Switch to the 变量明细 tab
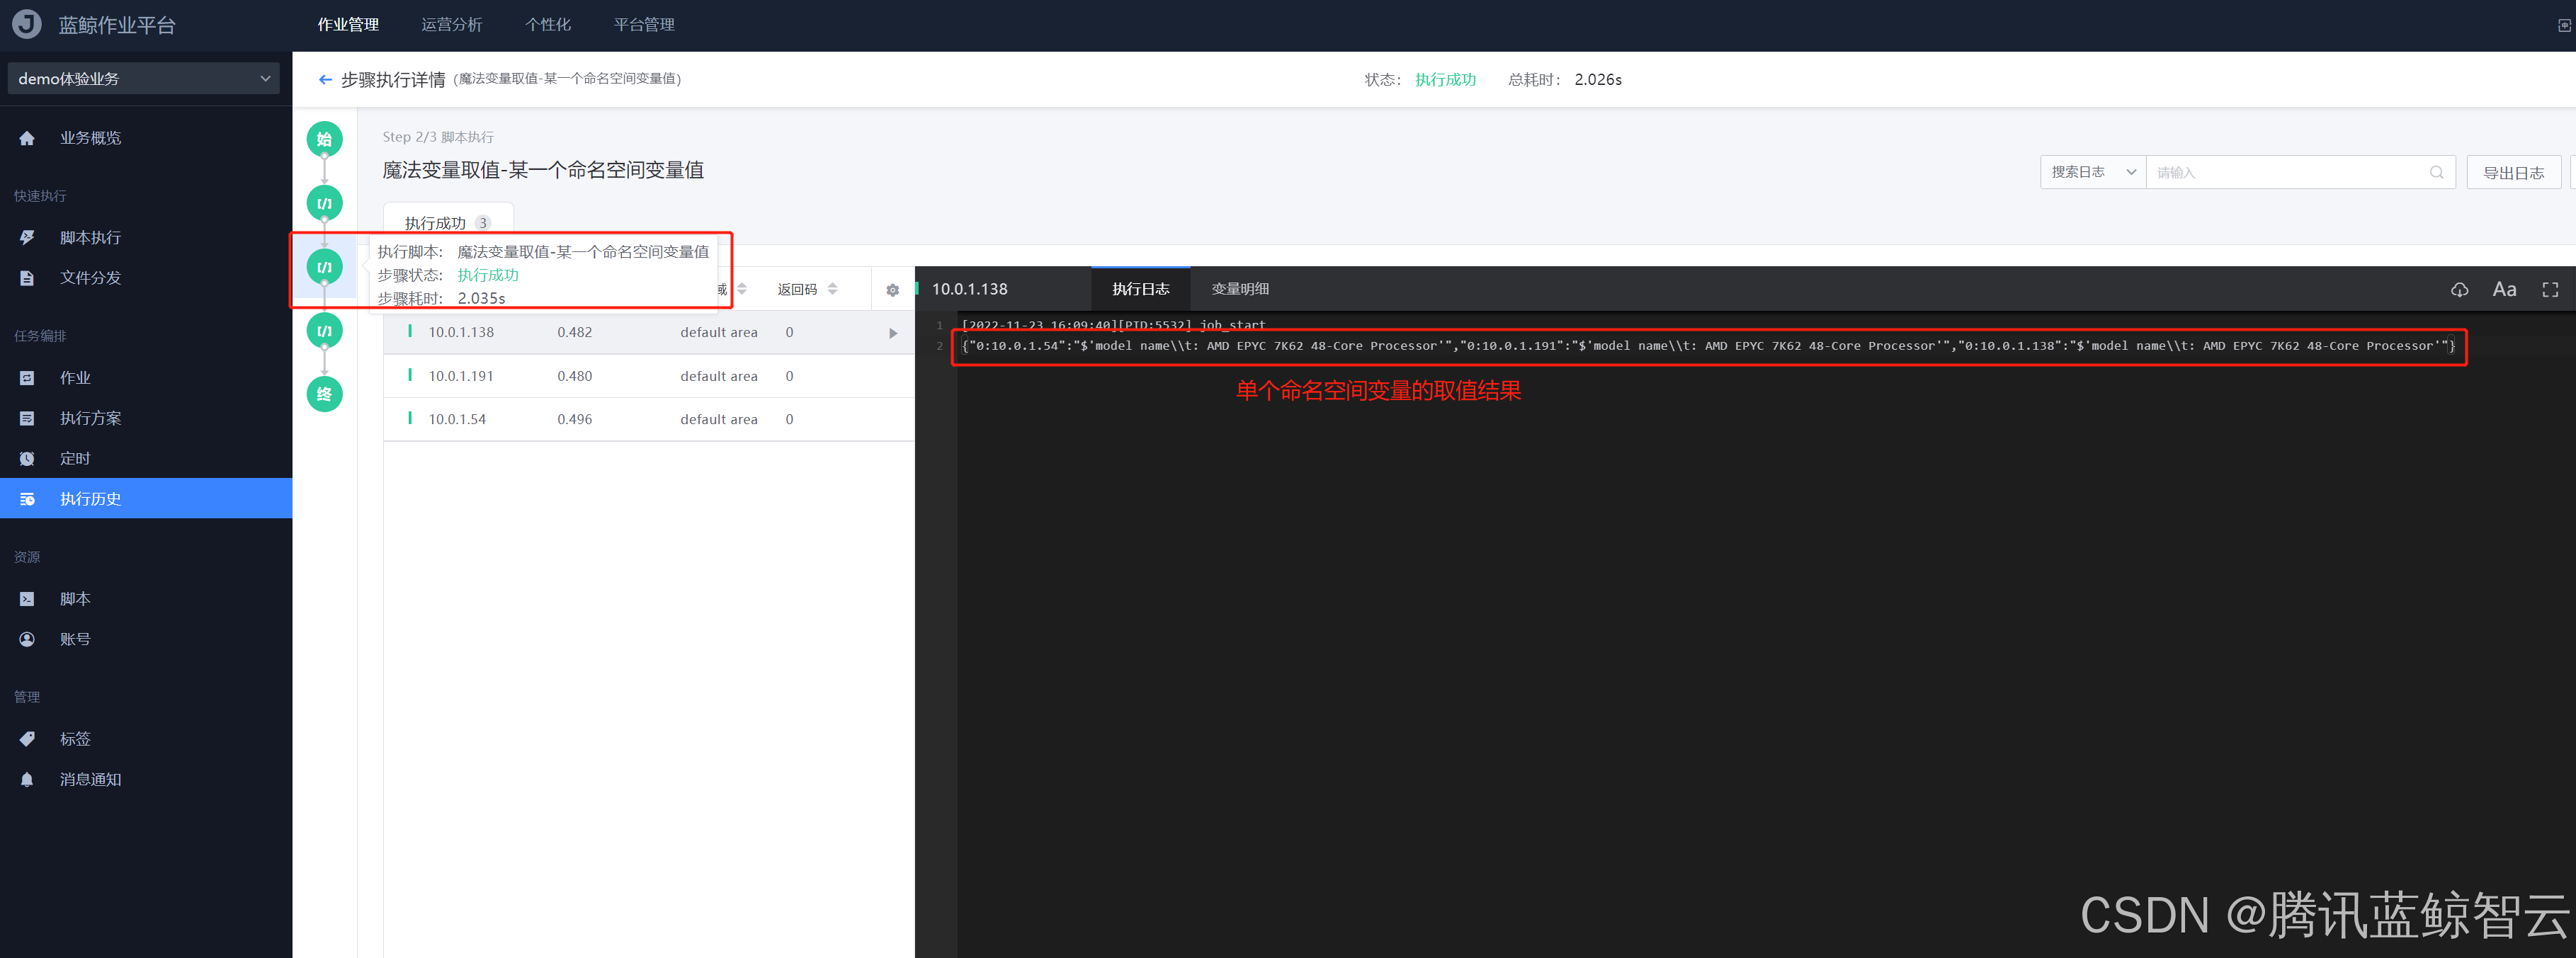2576x958 pixels. coord(1239,290)
